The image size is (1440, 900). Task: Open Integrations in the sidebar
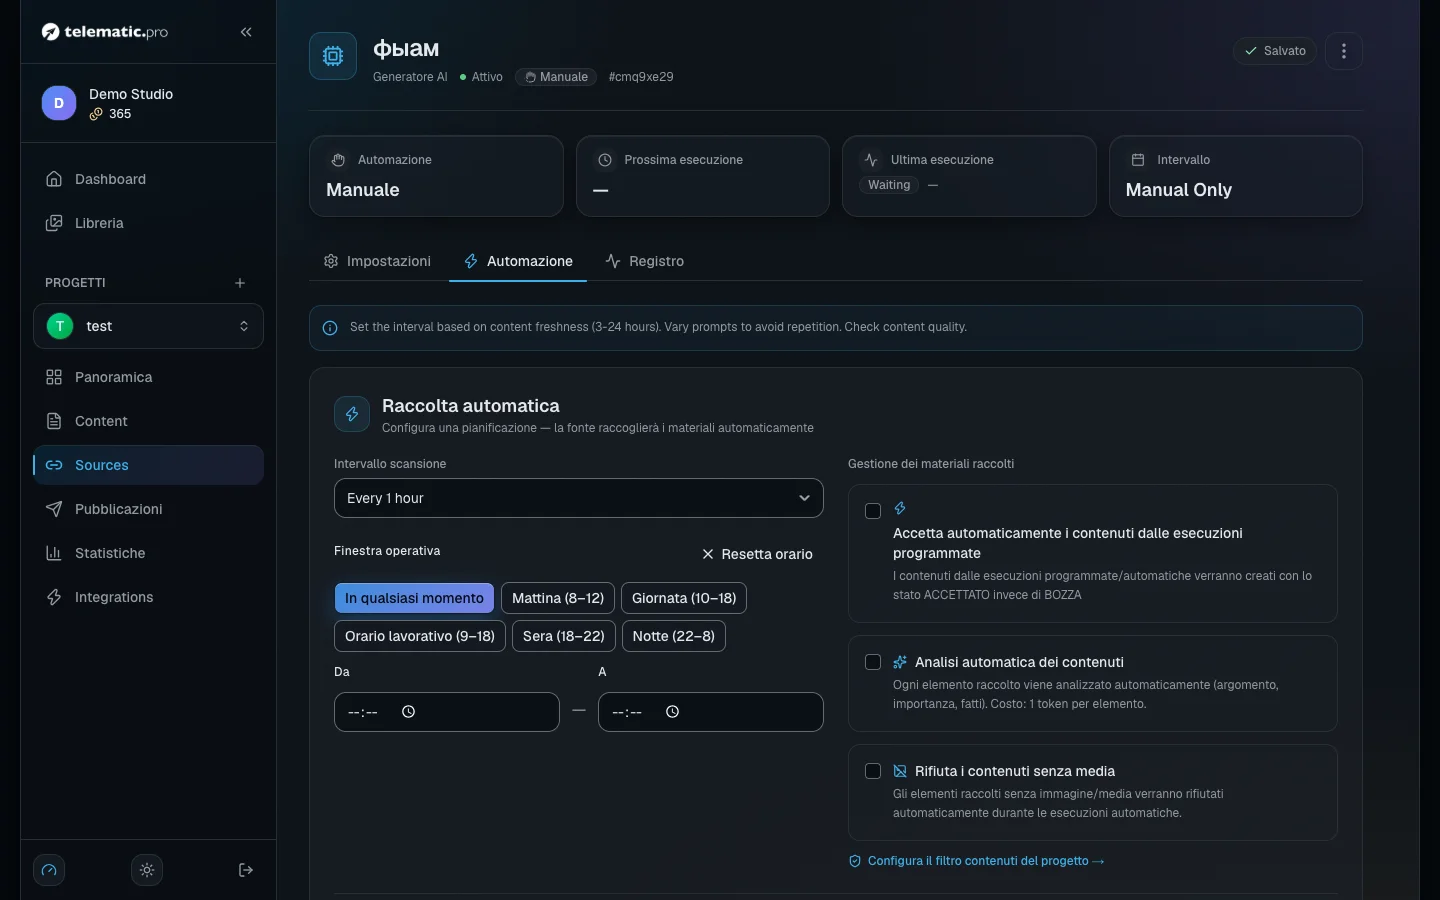coord(148,597)
